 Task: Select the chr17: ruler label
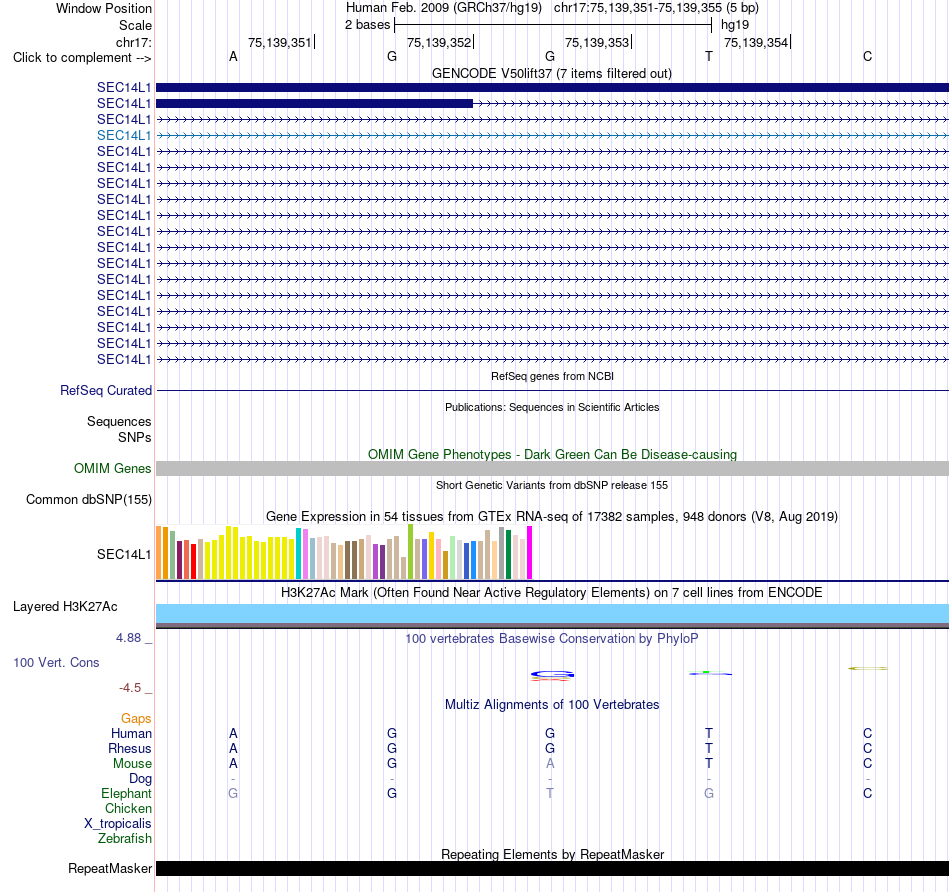click(133, 42)
